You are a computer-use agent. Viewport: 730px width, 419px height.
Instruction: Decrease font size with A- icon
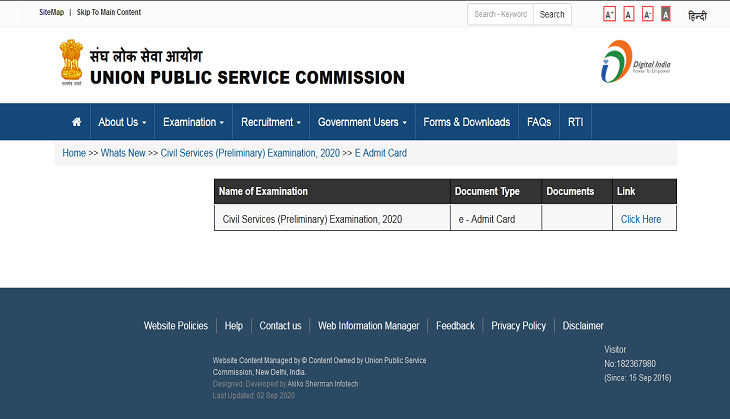click(x=648, y=14)
